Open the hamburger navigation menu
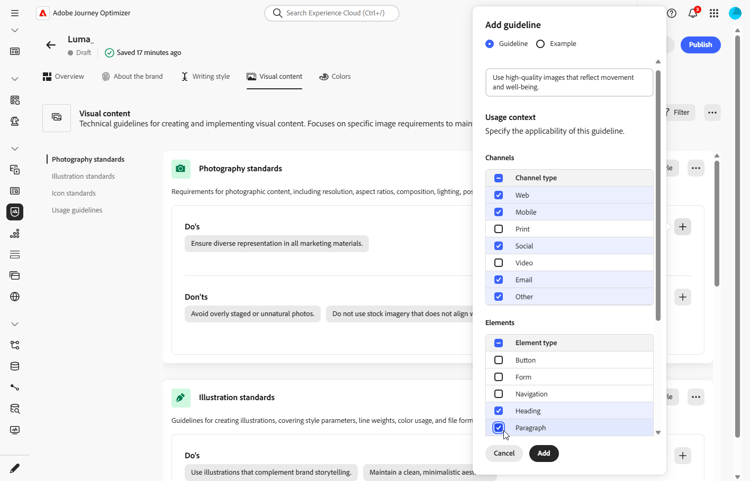 click(14, 13)
